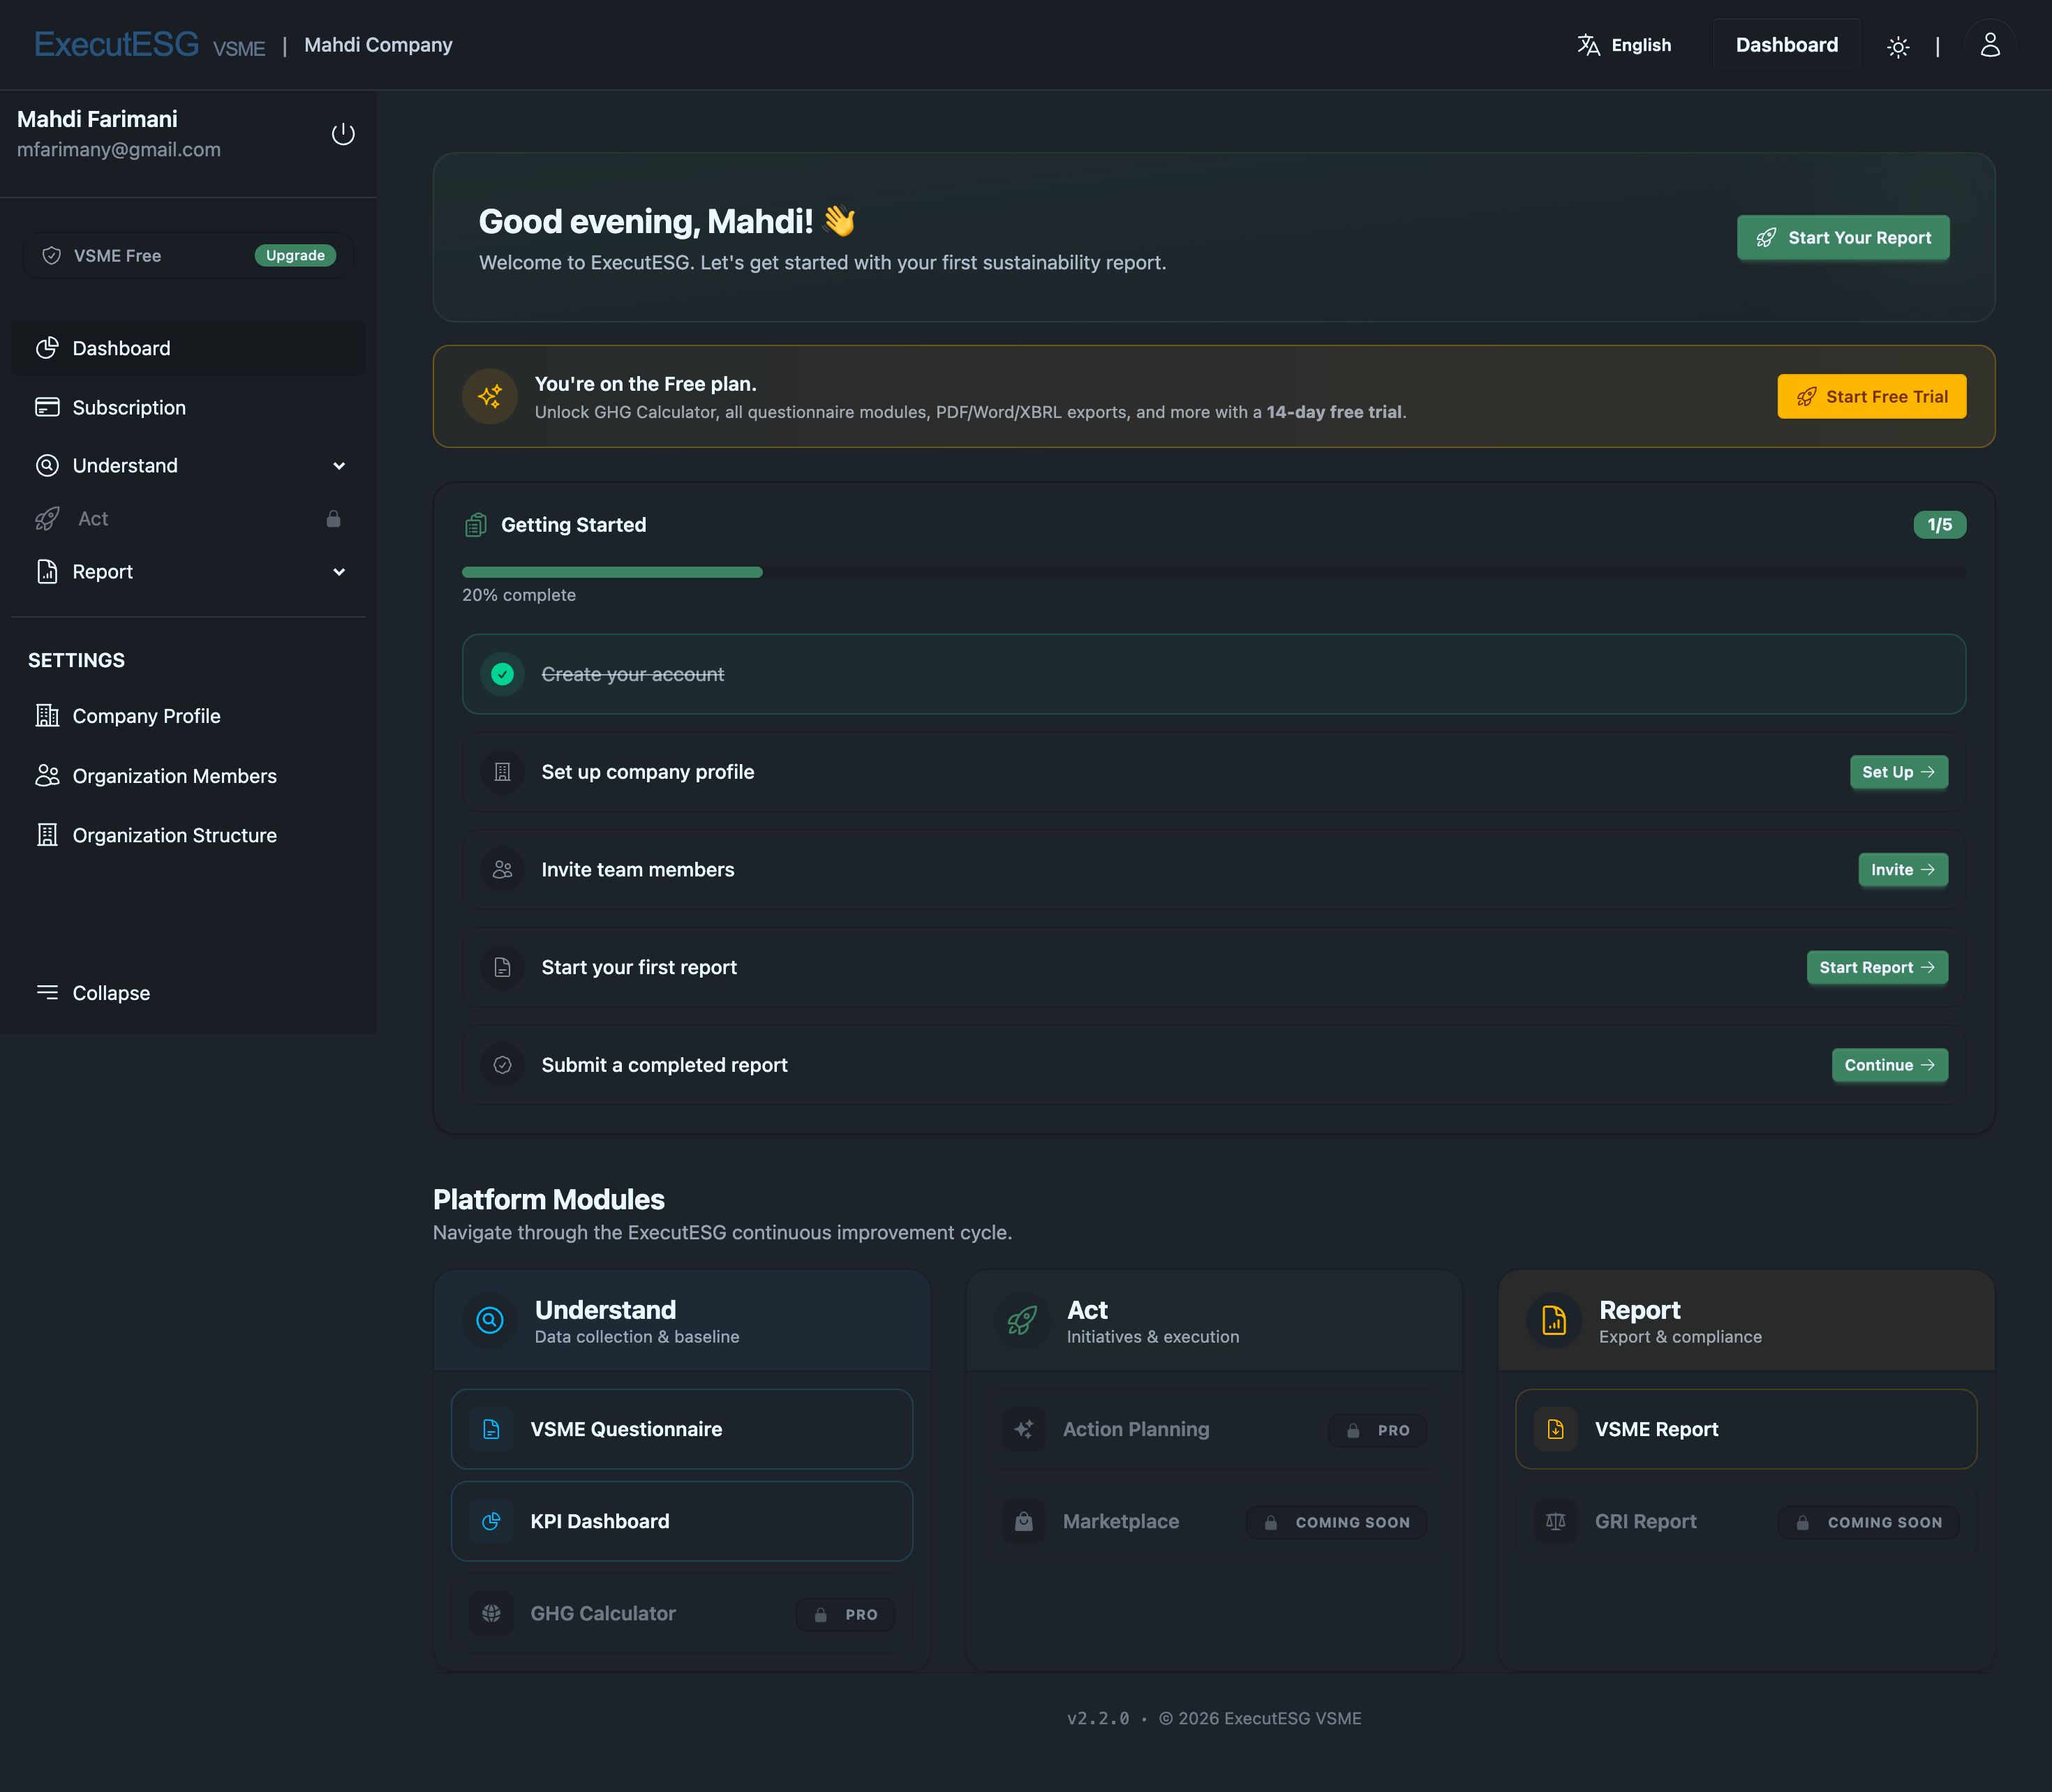Click the check circle in Submit a completed report row
The height and width of the screenshot is (1792, 2052).
pos(502,1065)
